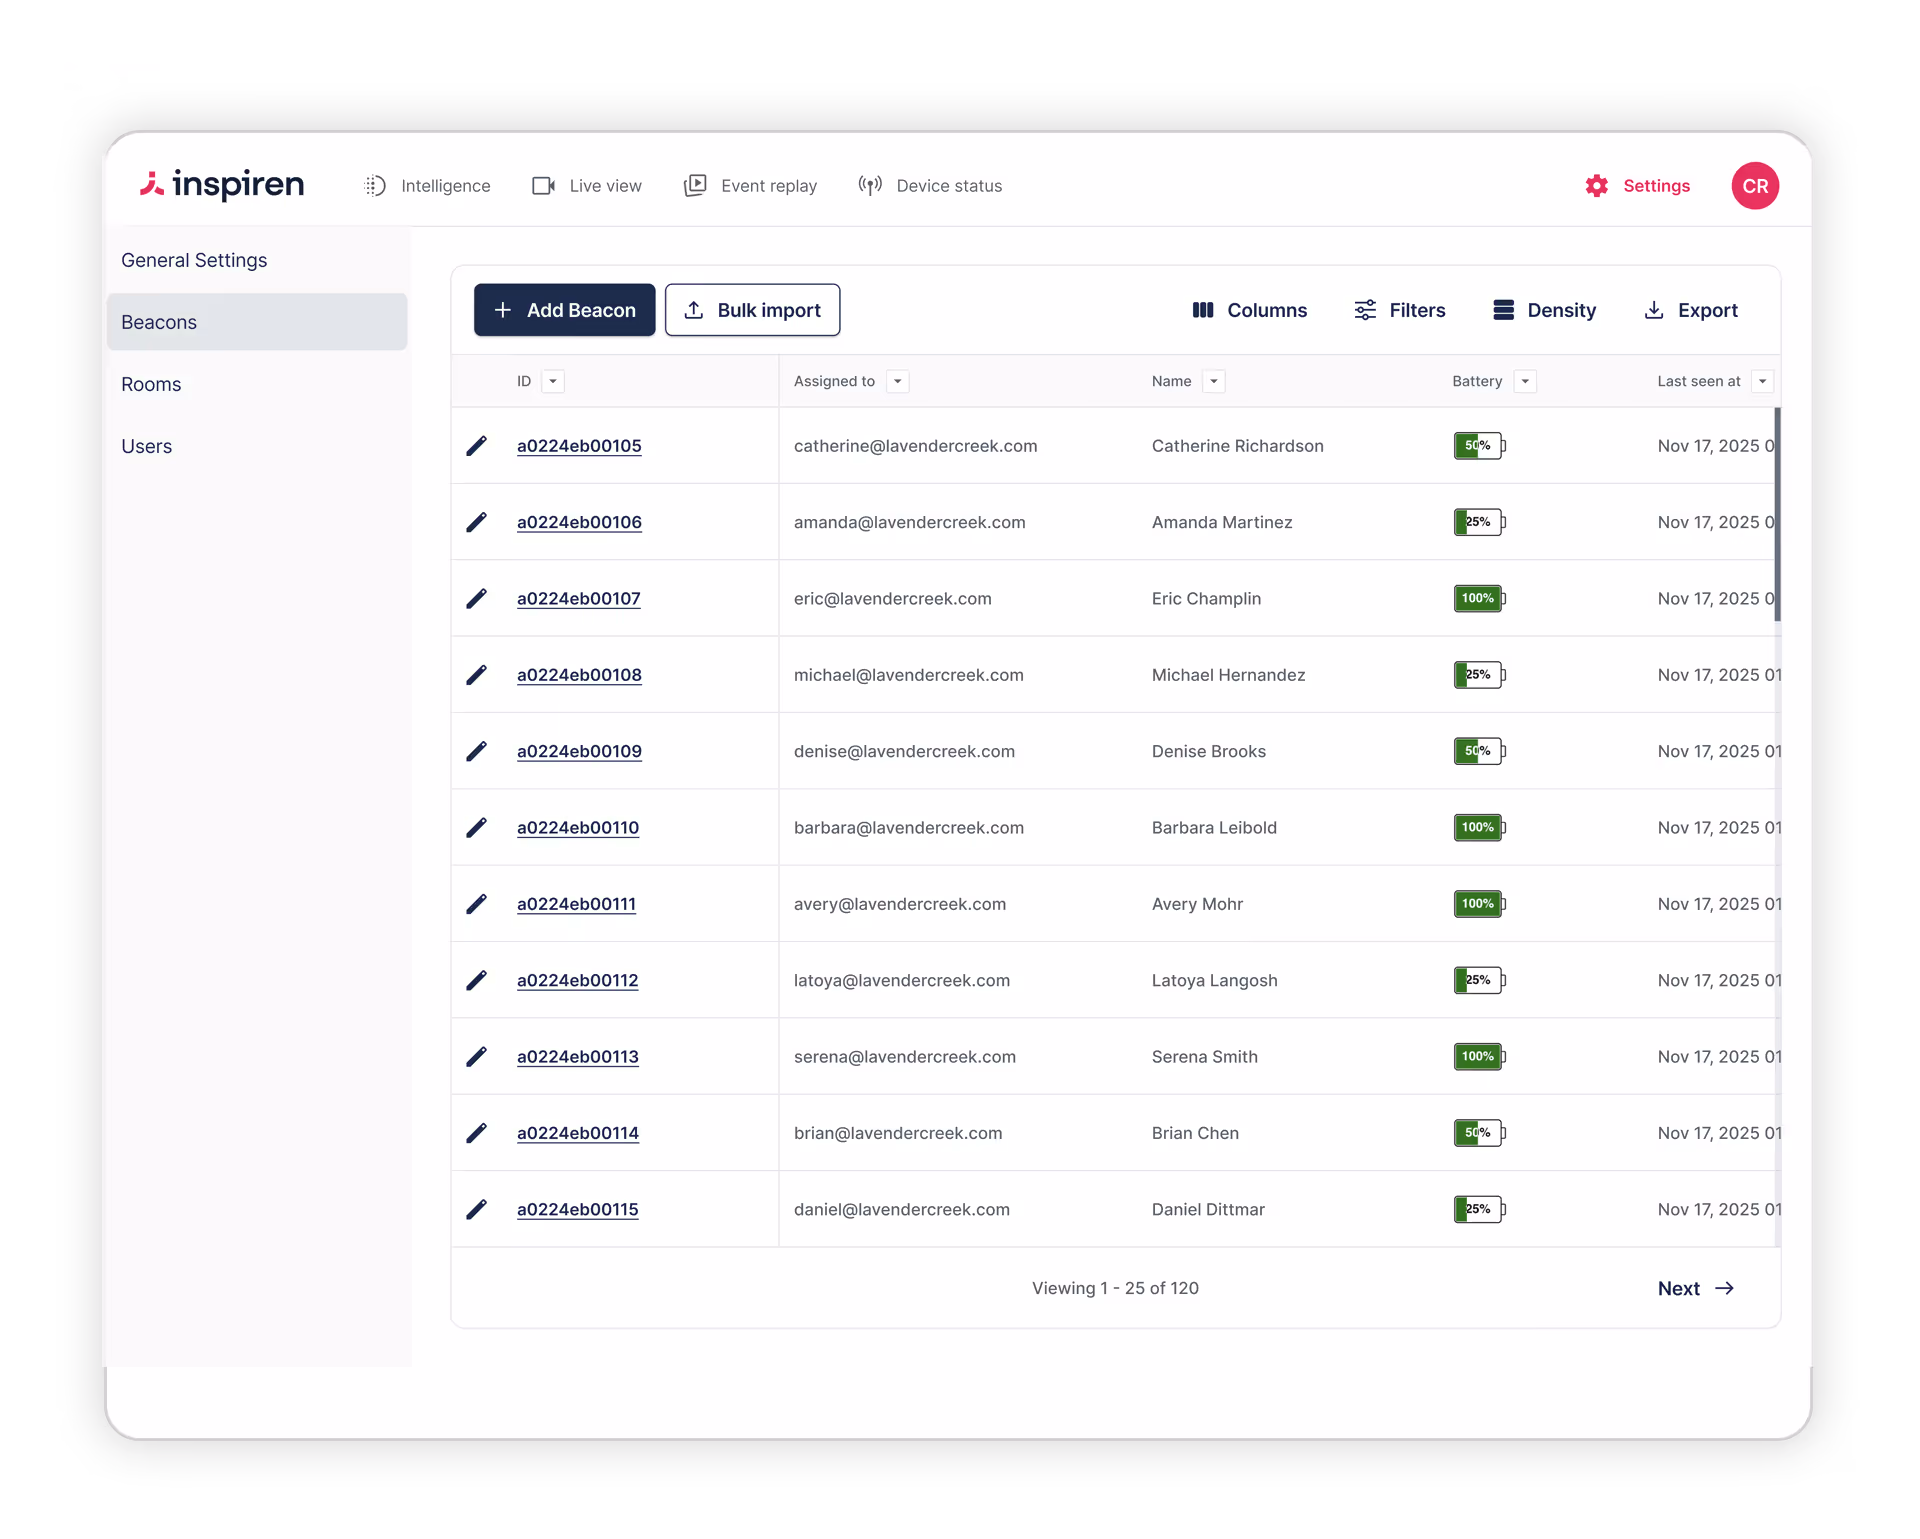Open beacon link a0224eb00110
The image size is (1920, 1539).
pos(578,828)
